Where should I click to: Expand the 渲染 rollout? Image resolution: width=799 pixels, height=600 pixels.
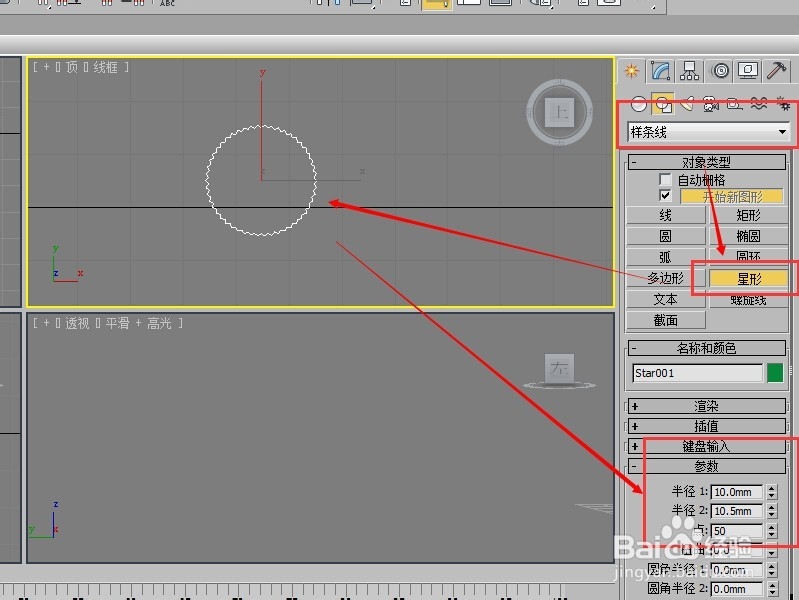[x=706, y=406]
